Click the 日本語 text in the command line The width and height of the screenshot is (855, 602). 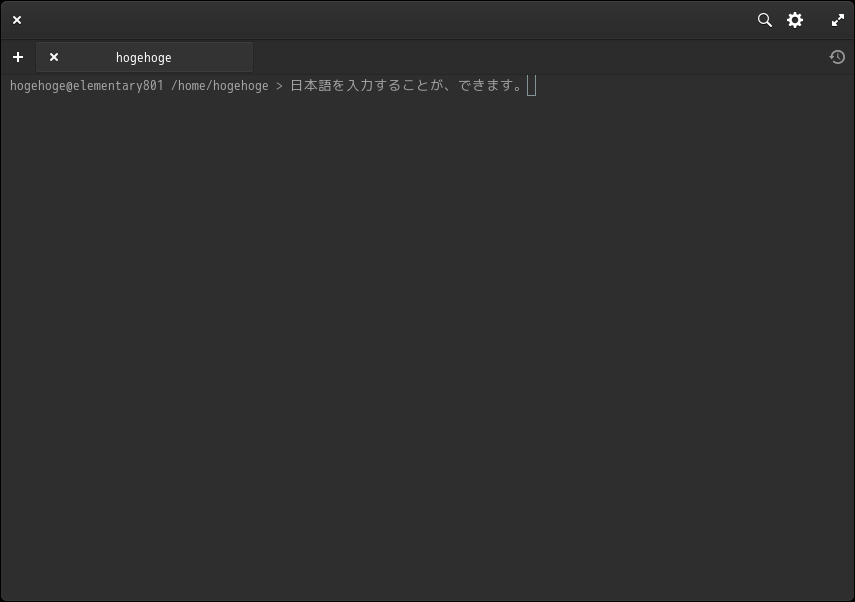point(311,86)
